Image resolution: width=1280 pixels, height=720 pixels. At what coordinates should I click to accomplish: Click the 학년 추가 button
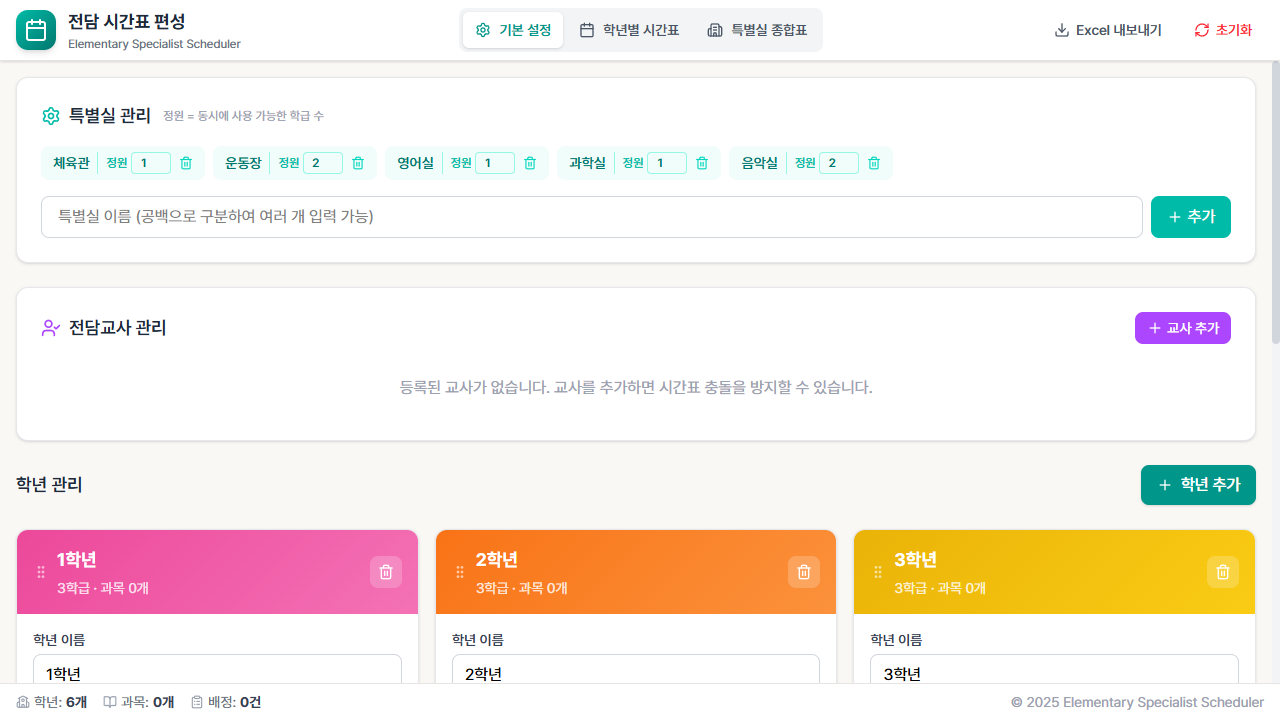(1198, 485)
